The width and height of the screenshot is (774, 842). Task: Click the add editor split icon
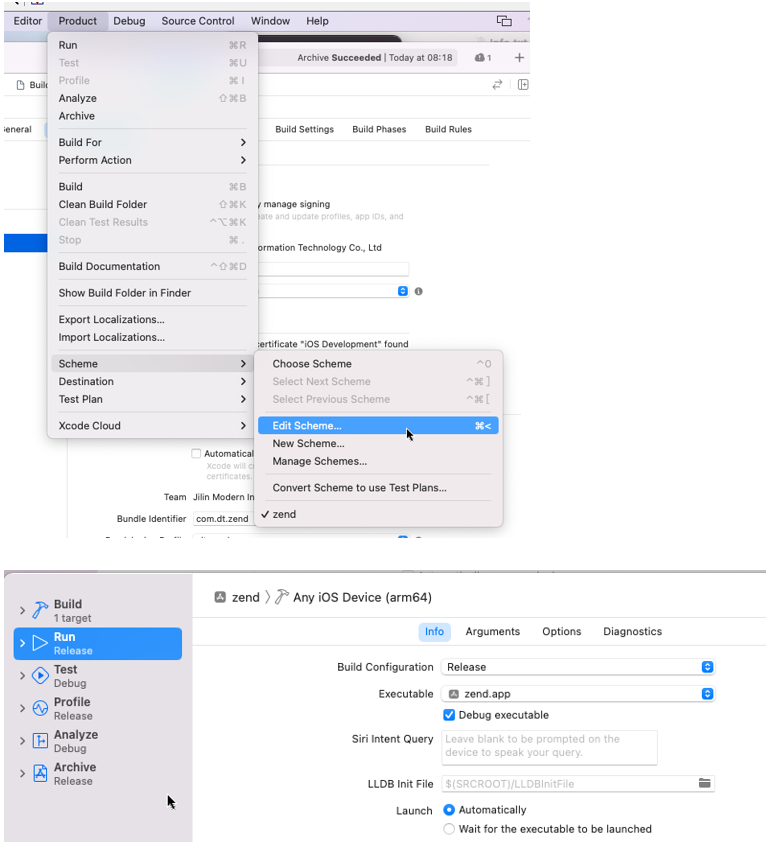click(x=523, y=85)
